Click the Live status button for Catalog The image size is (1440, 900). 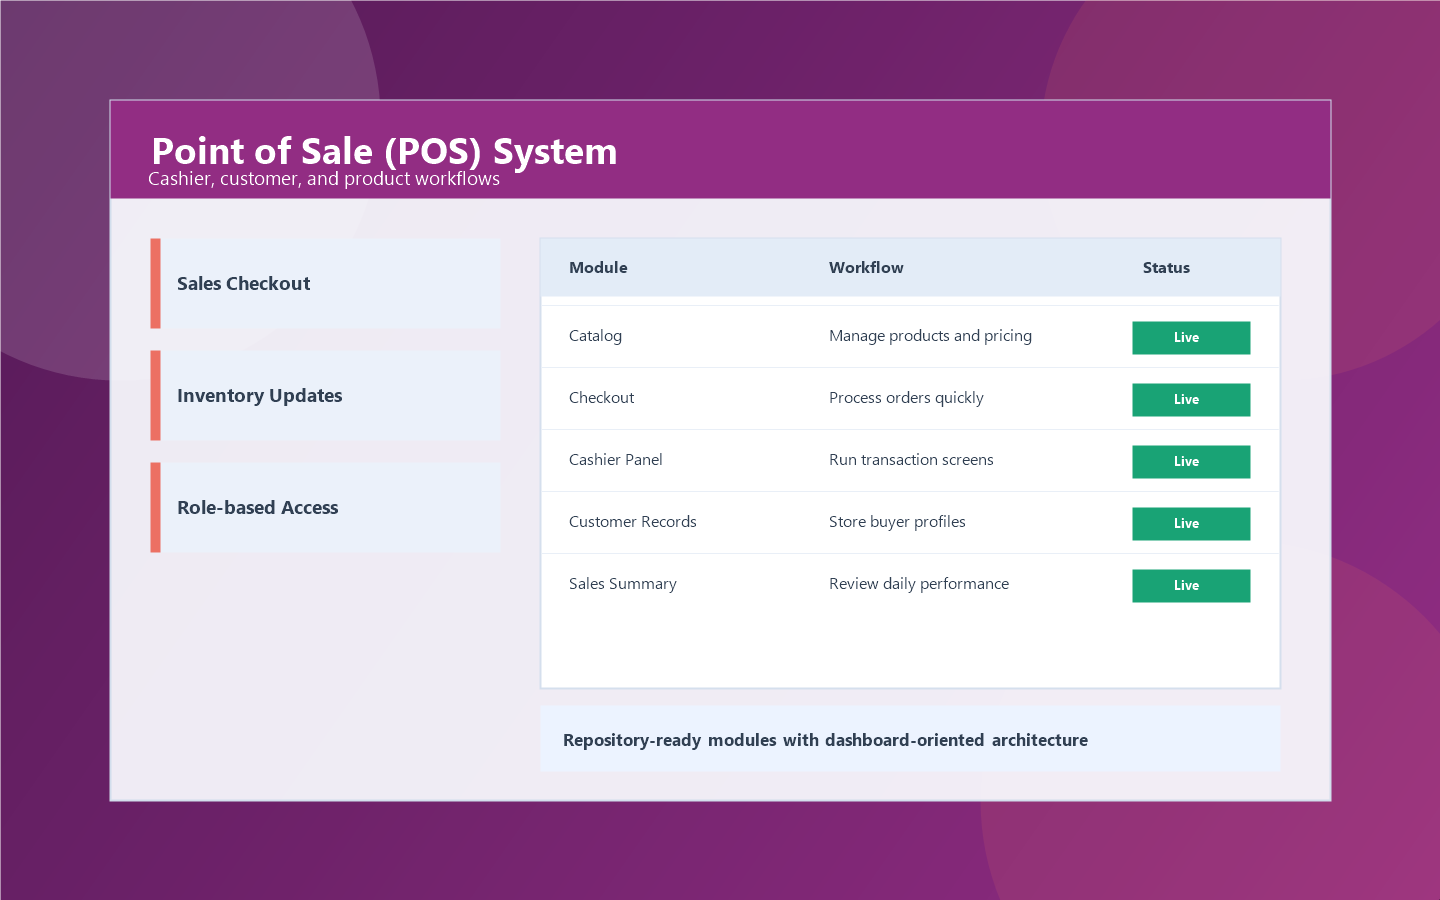pos(1191,337)
